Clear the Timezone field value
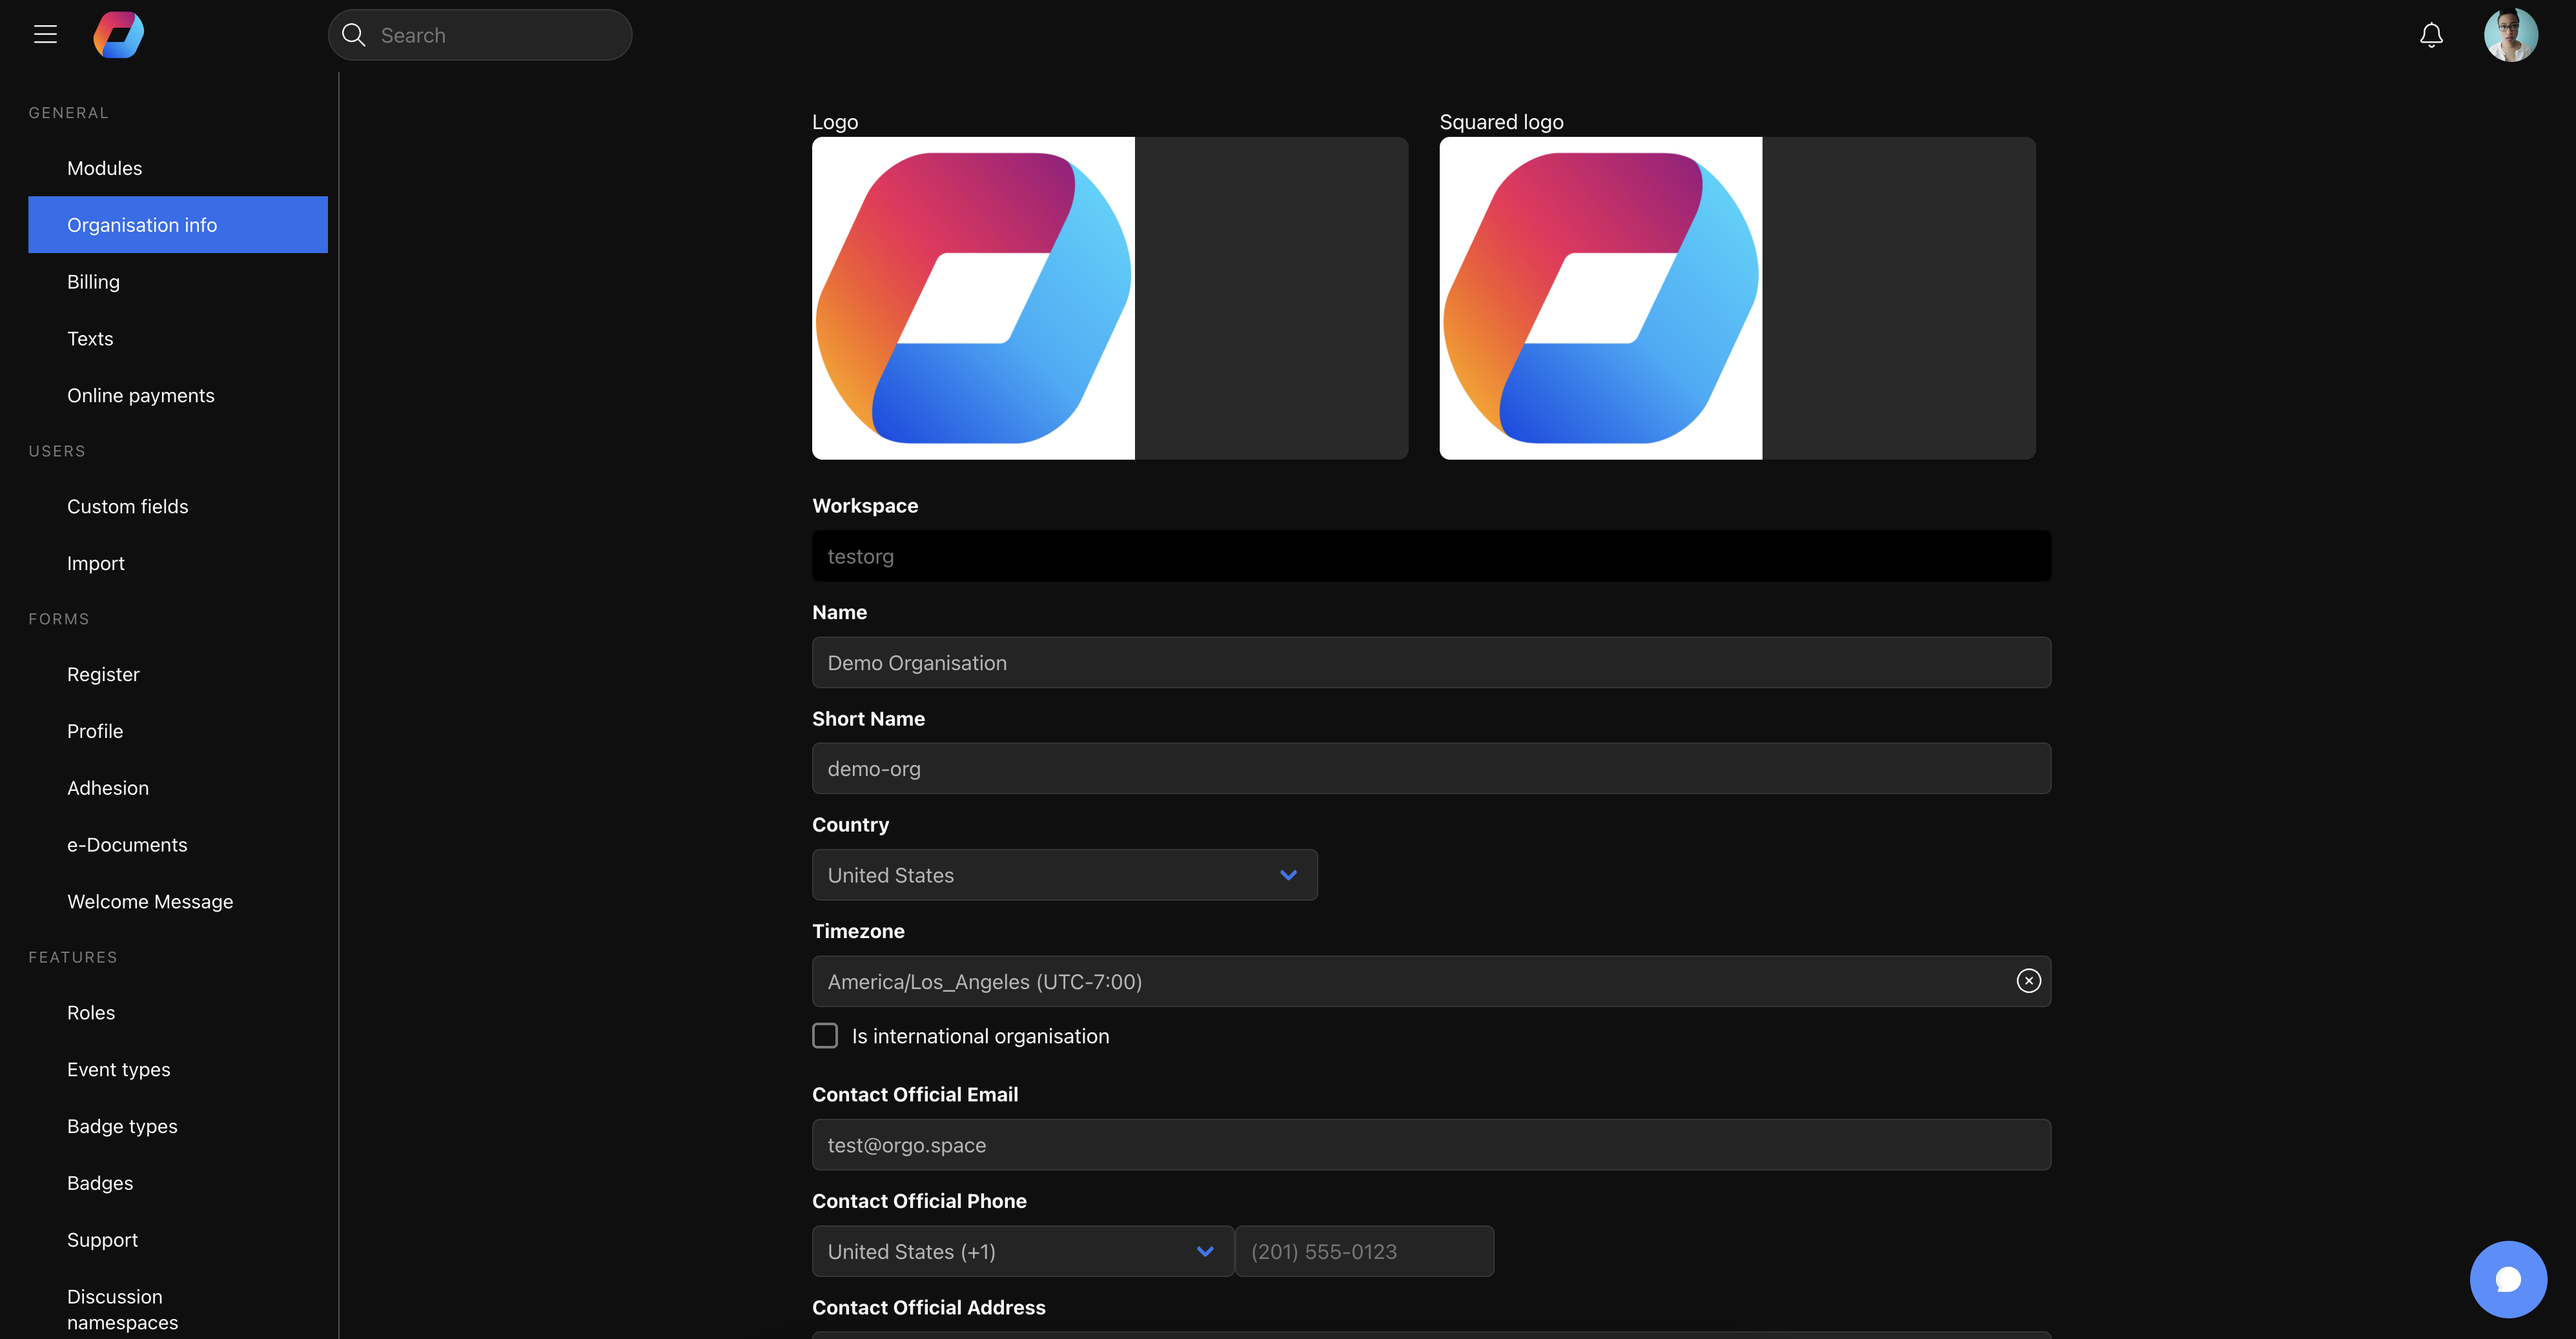This screenshot has width=2576, height=1339. click(2028, 981)
